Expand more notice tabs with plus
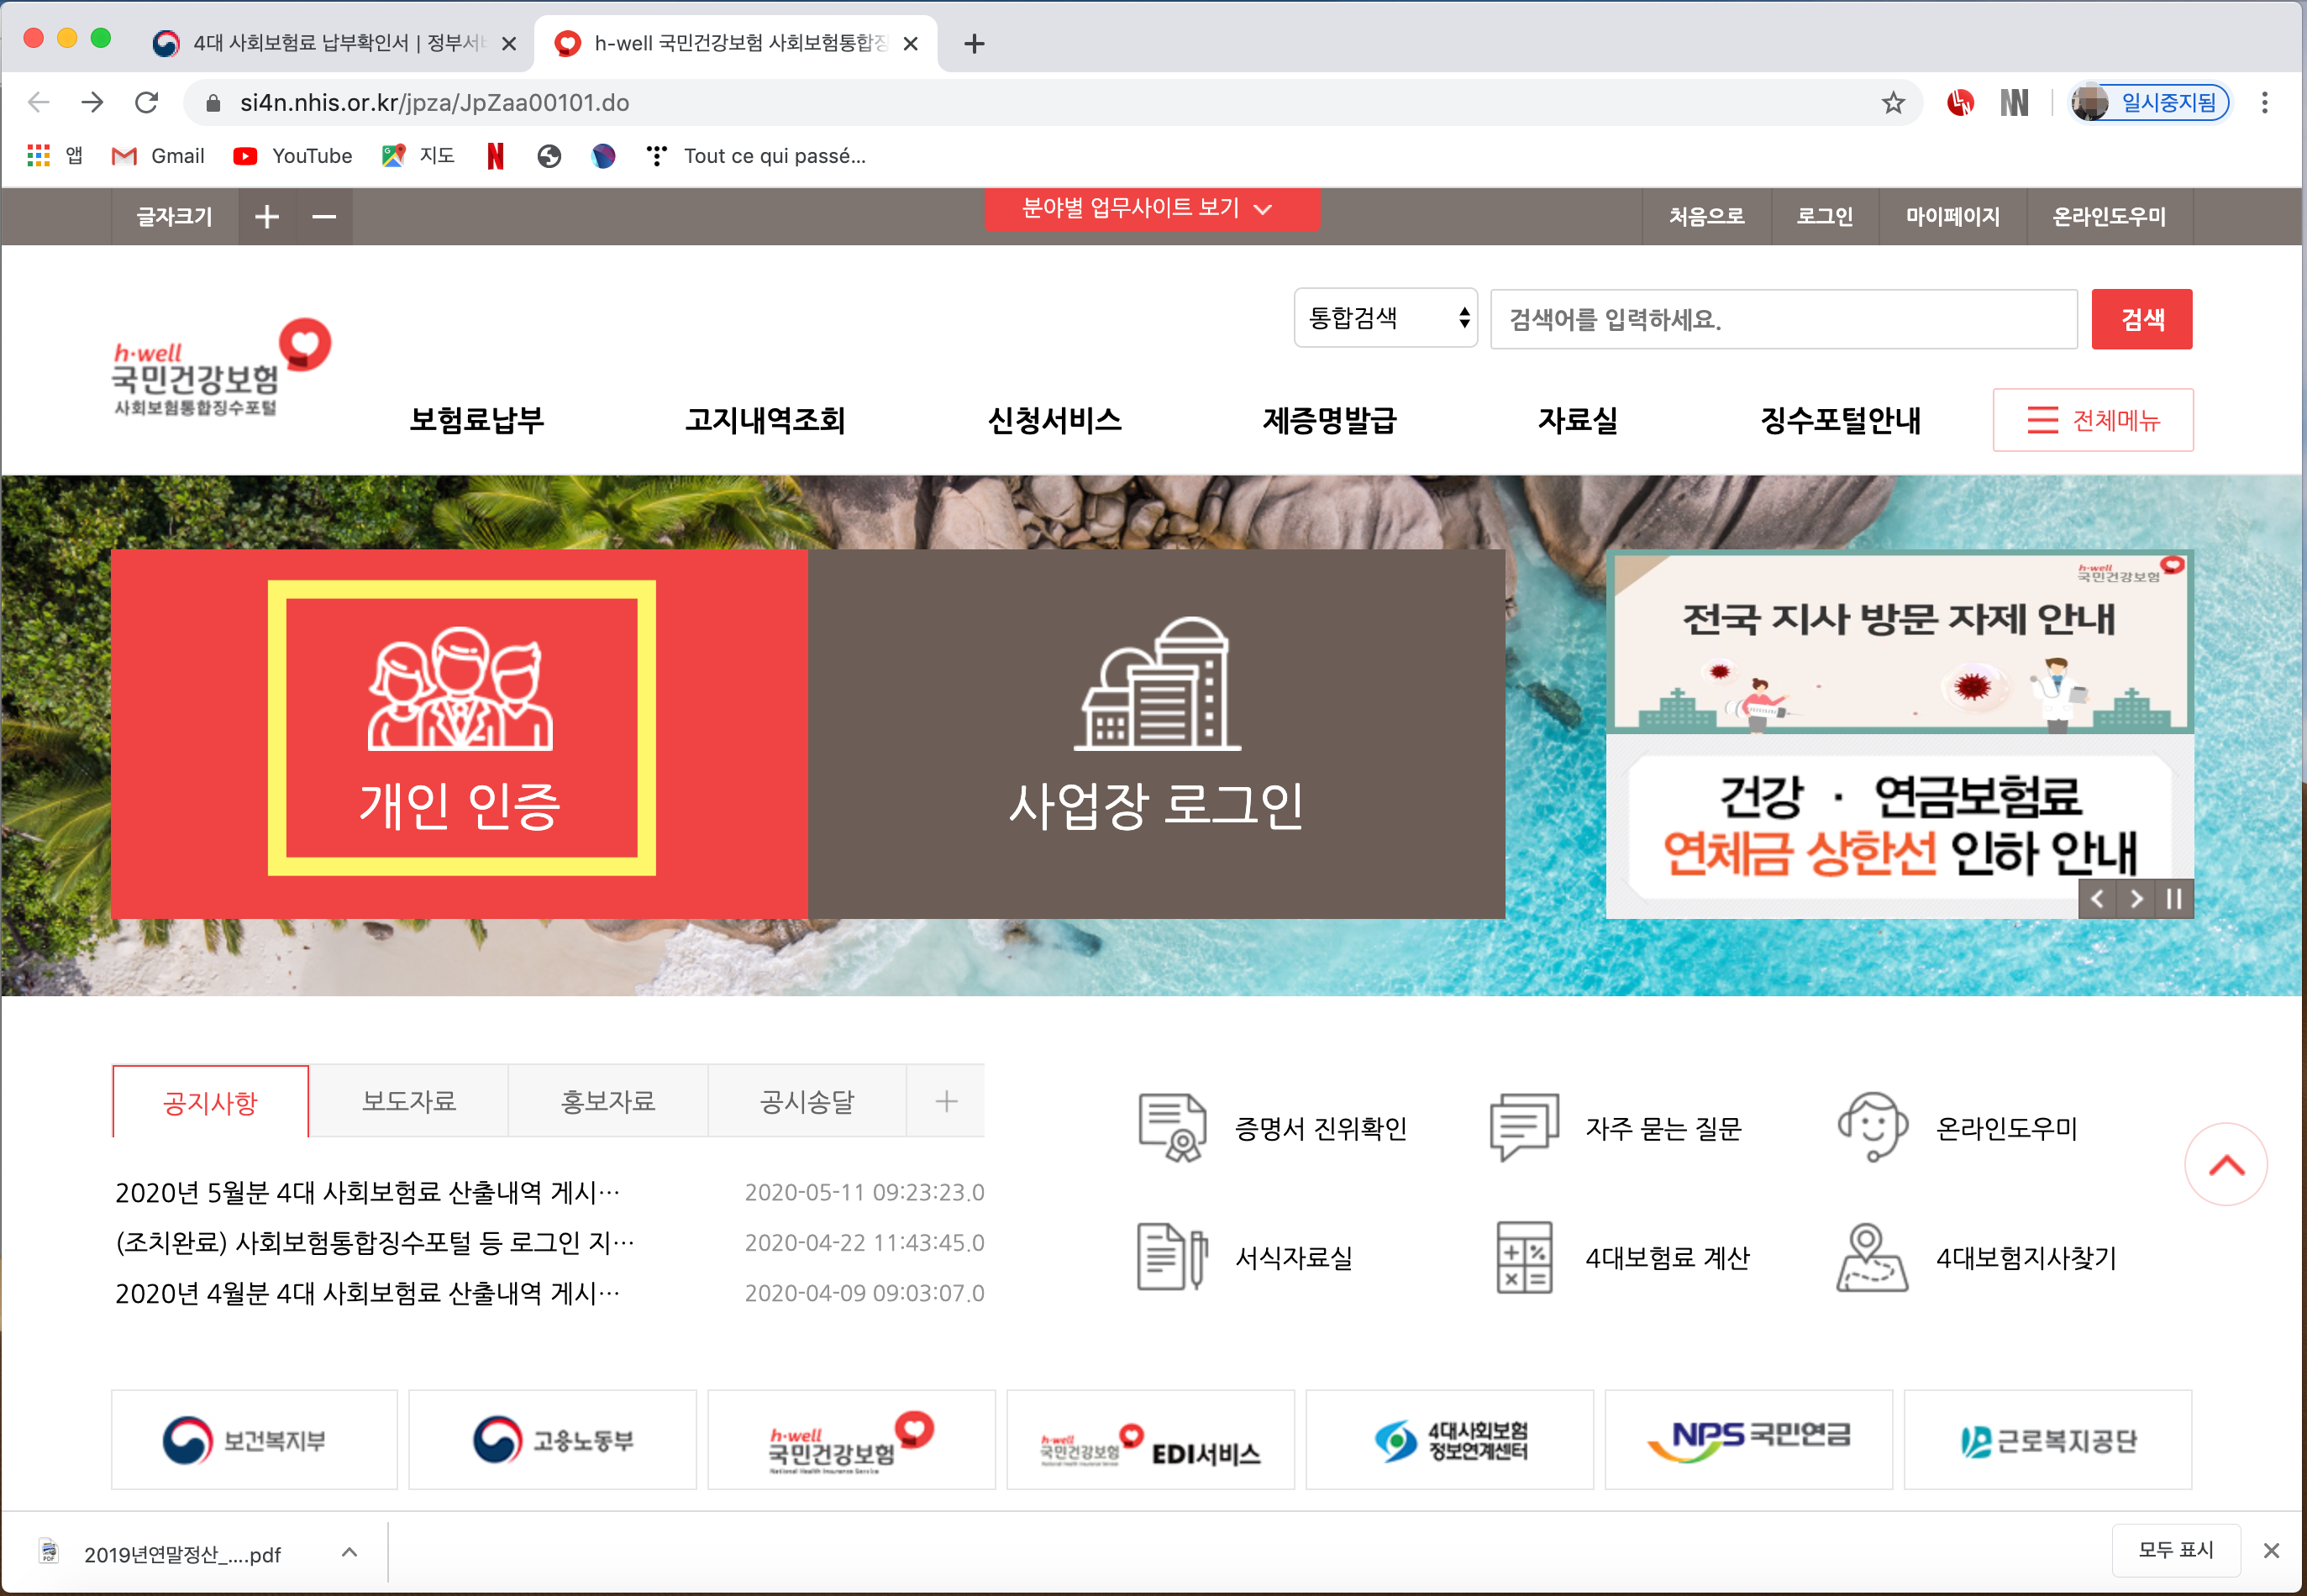Image resolution: width=2307 pixels, height=1596 pixels. pyautogui.click(x=945, y=1101)
